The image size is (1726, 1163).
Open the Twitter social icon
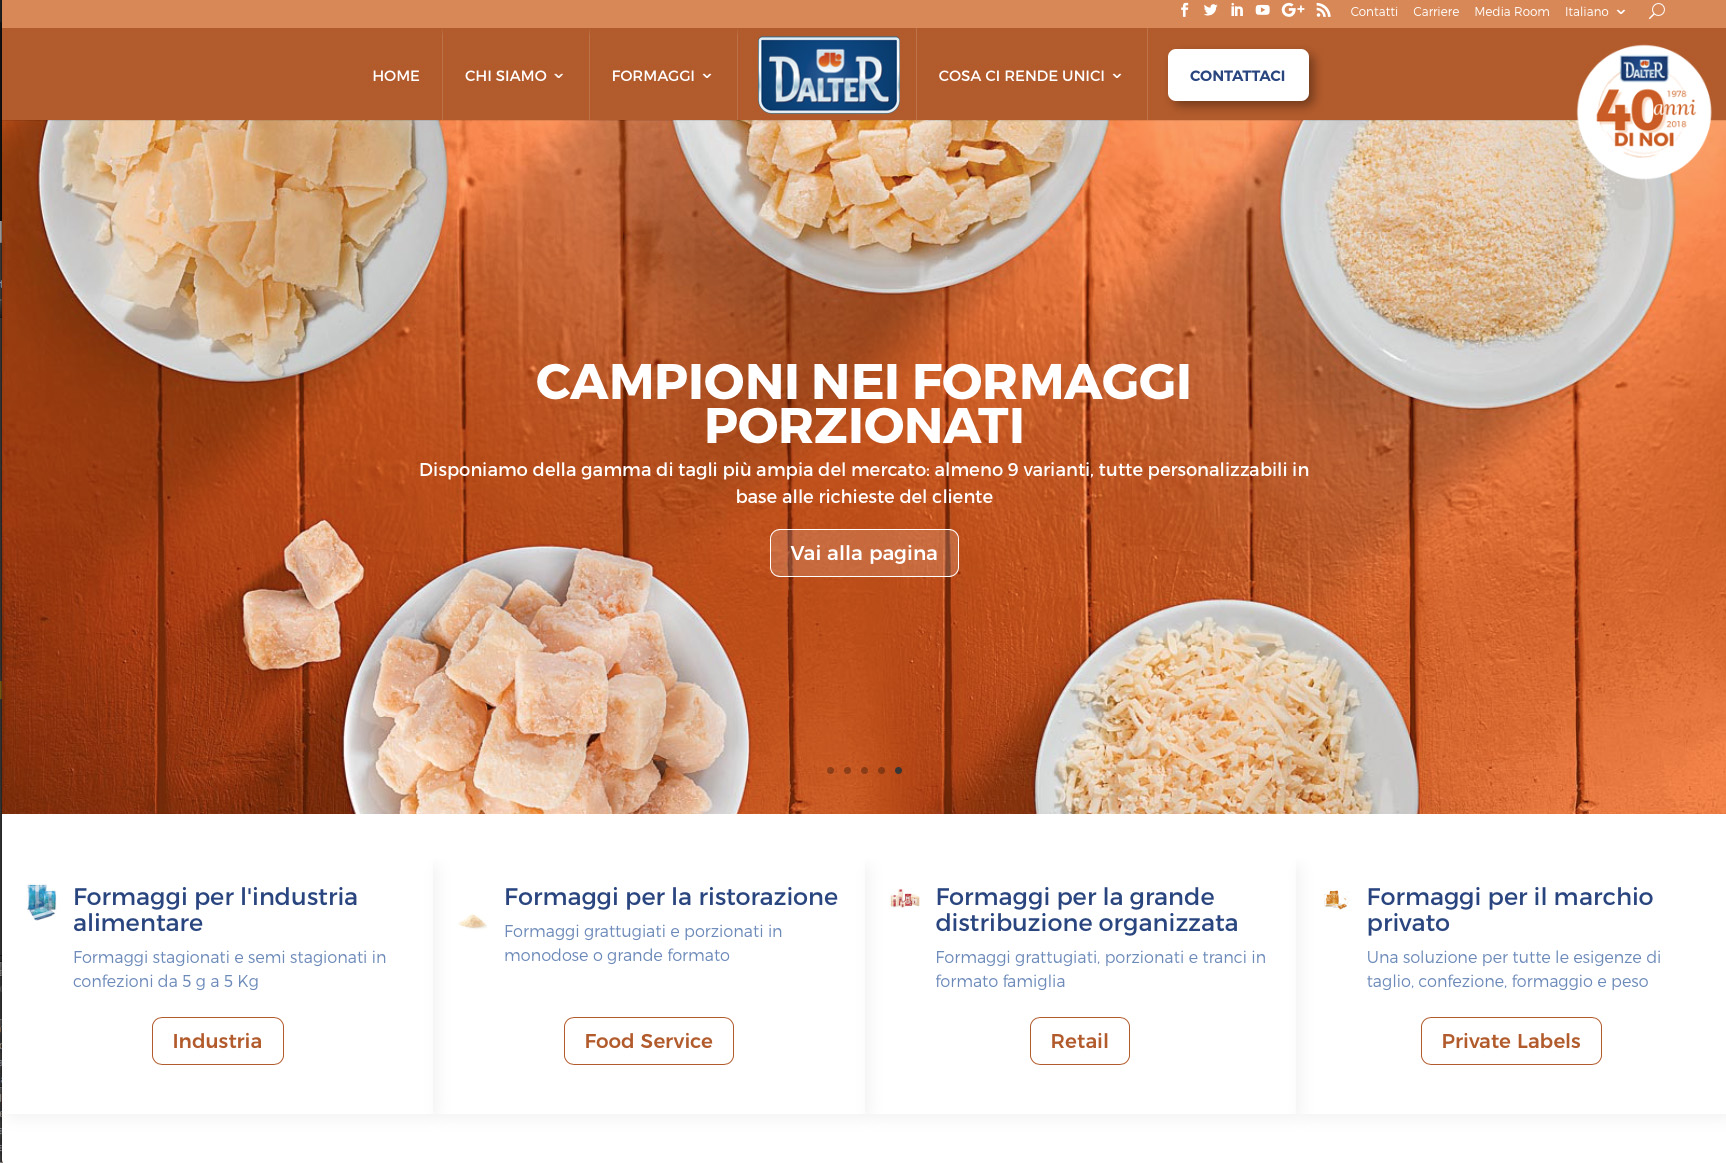1210,10
